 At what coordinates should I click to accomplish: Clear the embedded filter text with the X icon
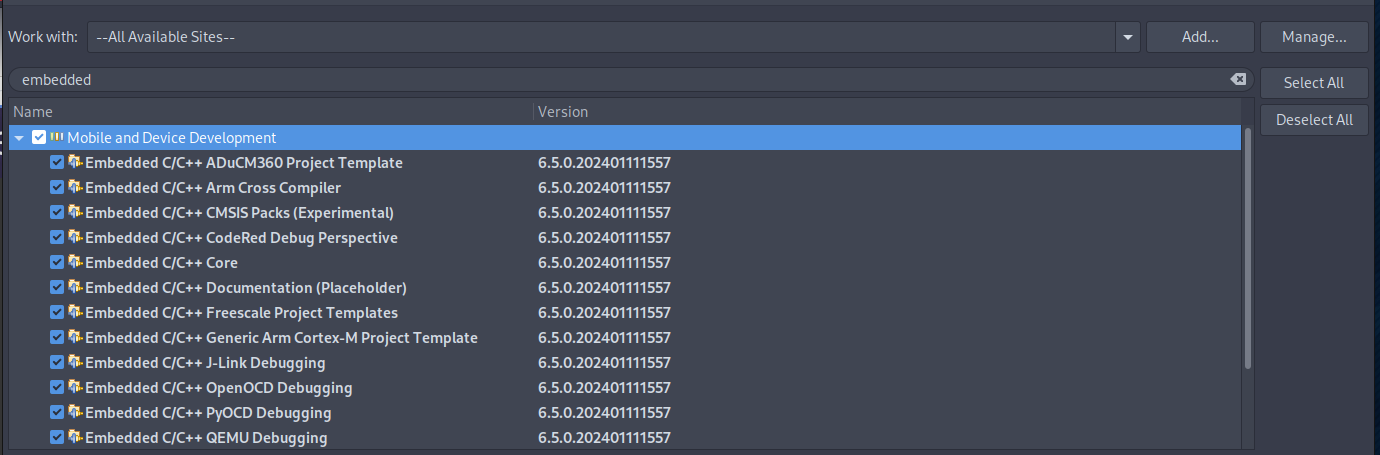[x=1238, y=80]
